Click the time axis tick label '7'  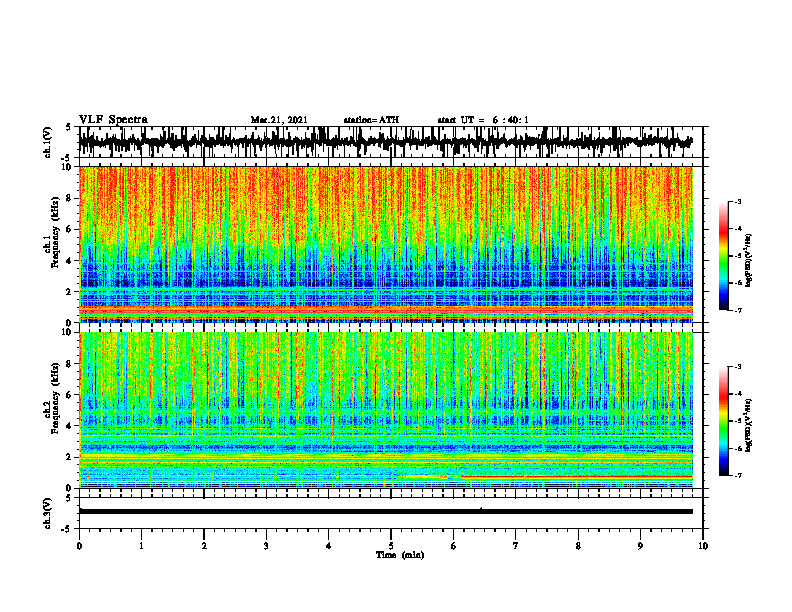[x=516, y=546]
